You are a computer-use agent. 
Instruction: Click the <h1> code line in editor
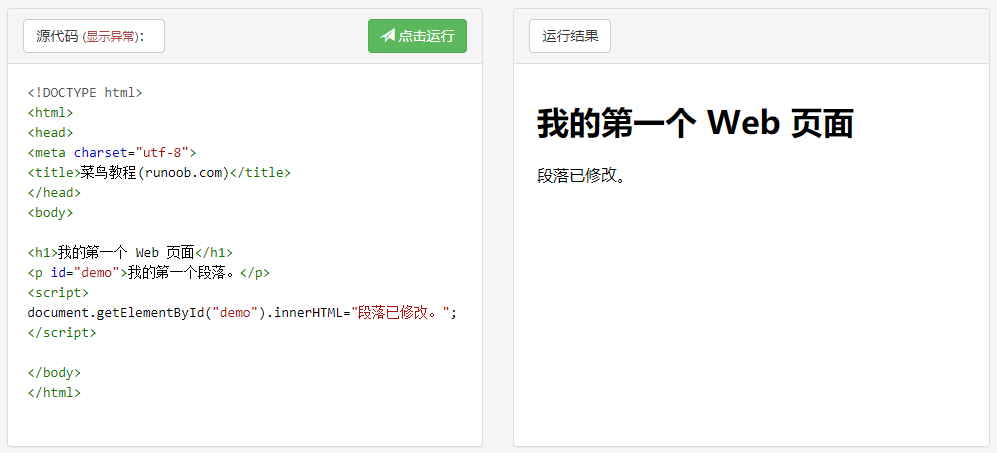[x=130, y=253]
